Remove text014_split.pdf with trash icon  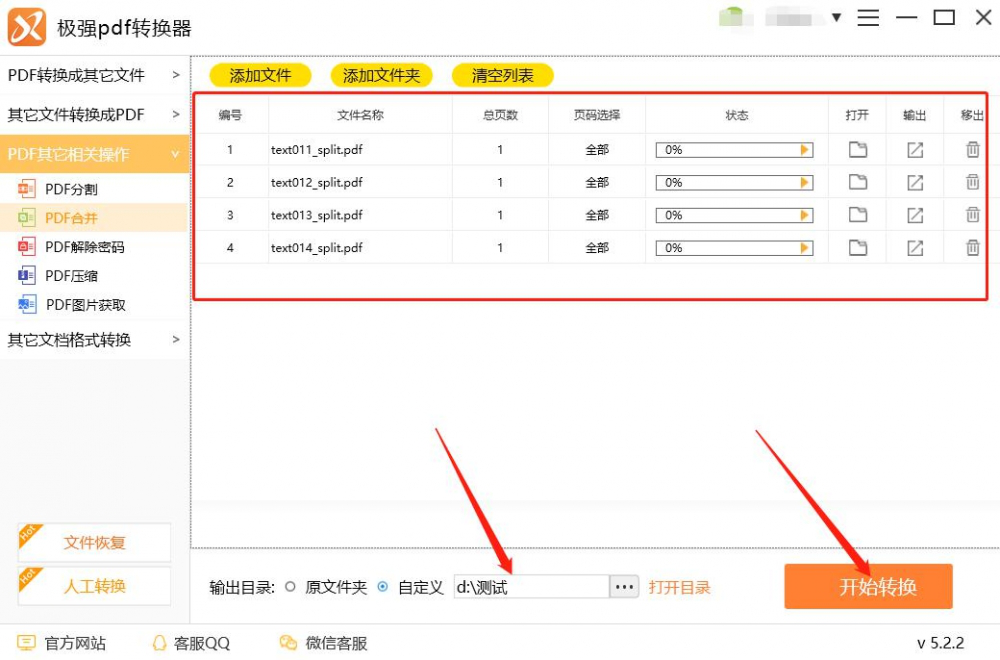[973, 247]
